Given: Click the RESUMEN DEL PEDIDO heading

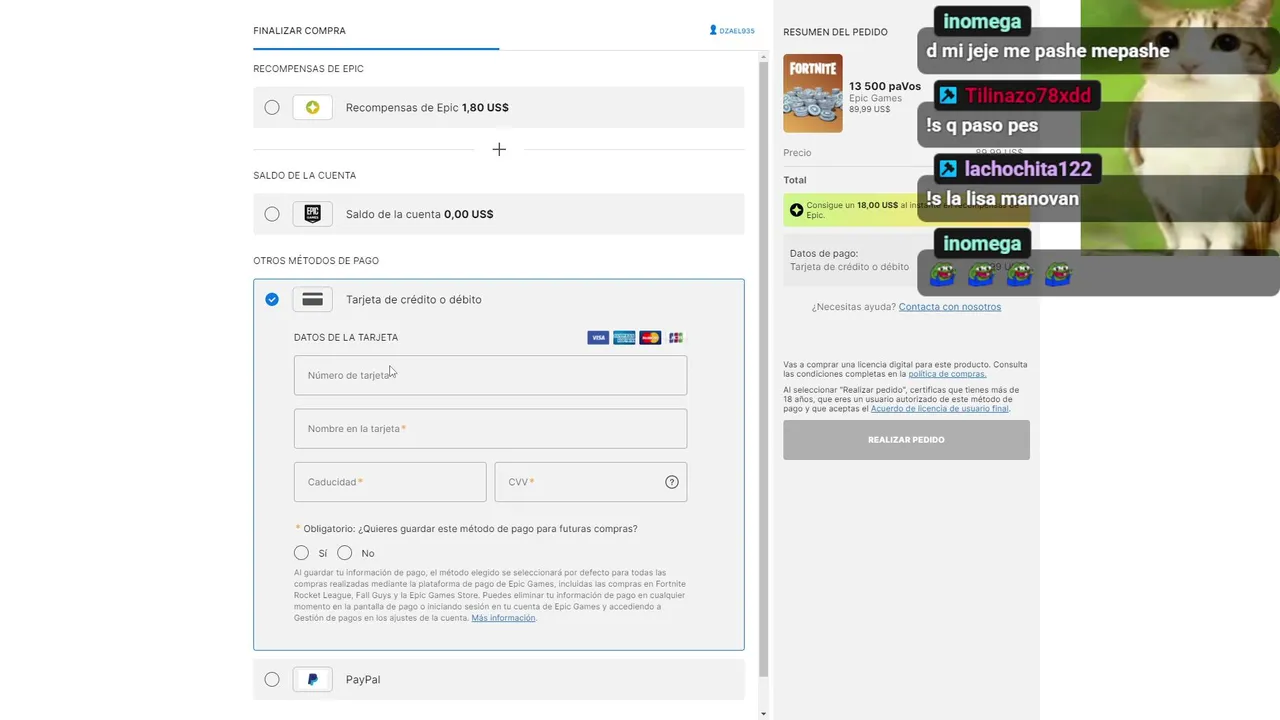Looking at the screenshot, I should (x=835, y=32).
